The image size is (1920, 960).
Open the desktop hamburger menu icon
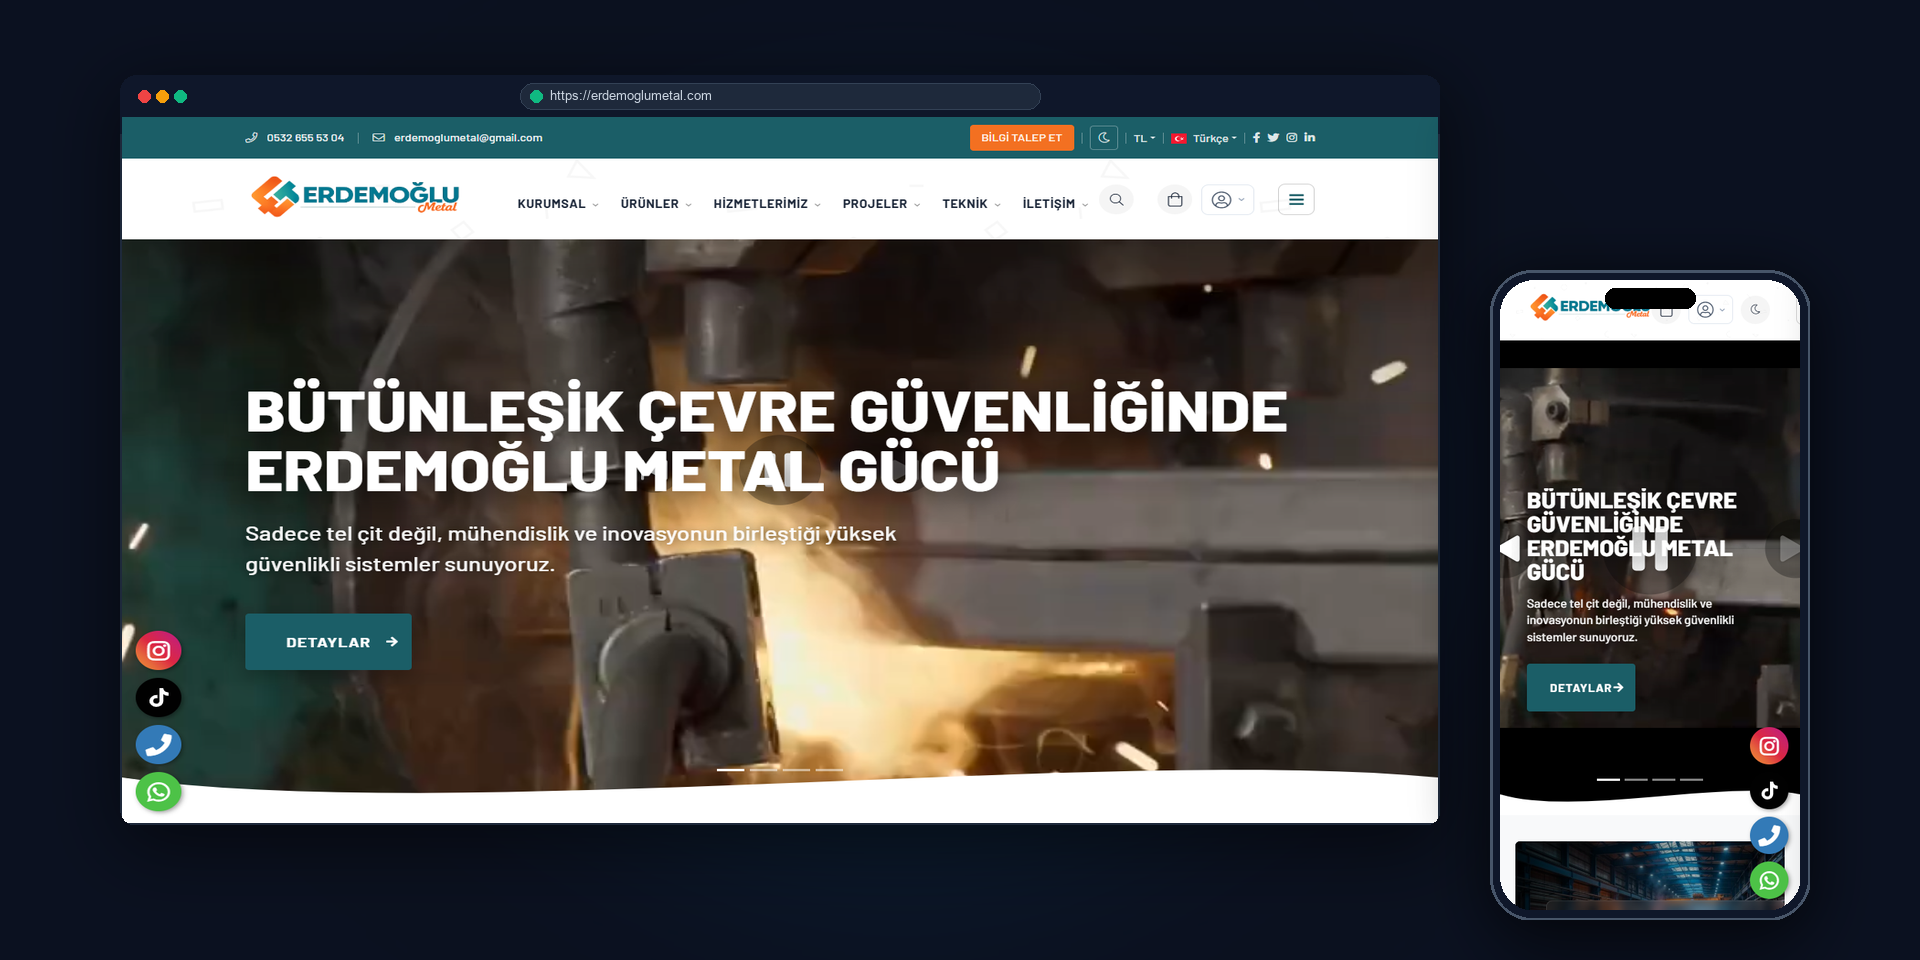tap(1296, 200)
